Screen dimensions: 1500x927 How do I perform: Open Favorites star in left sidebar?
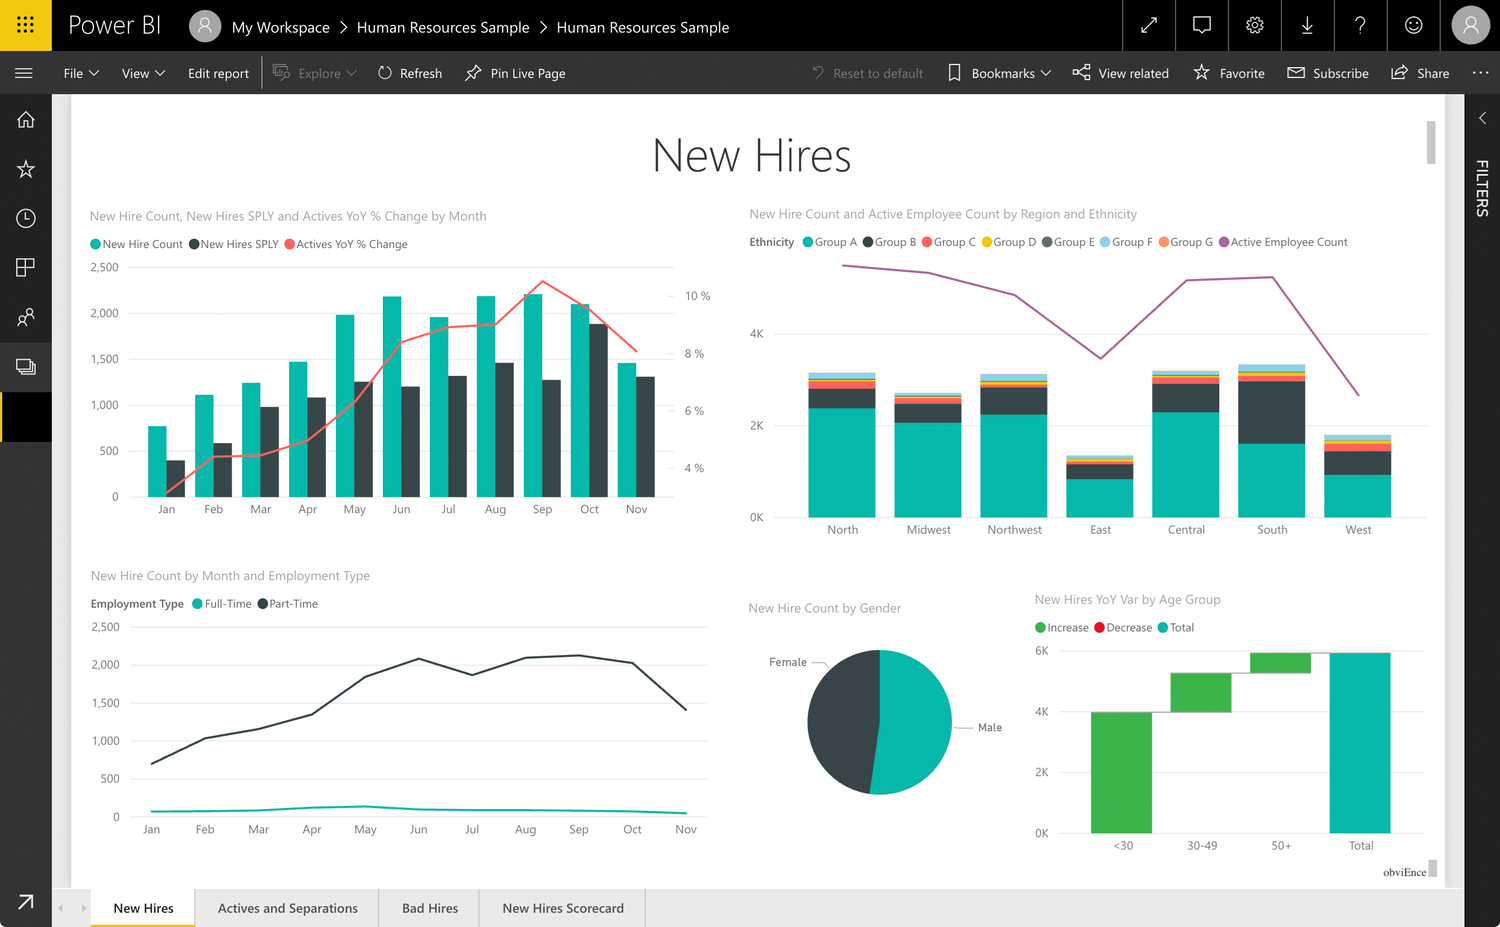click(x=26, y=169)
